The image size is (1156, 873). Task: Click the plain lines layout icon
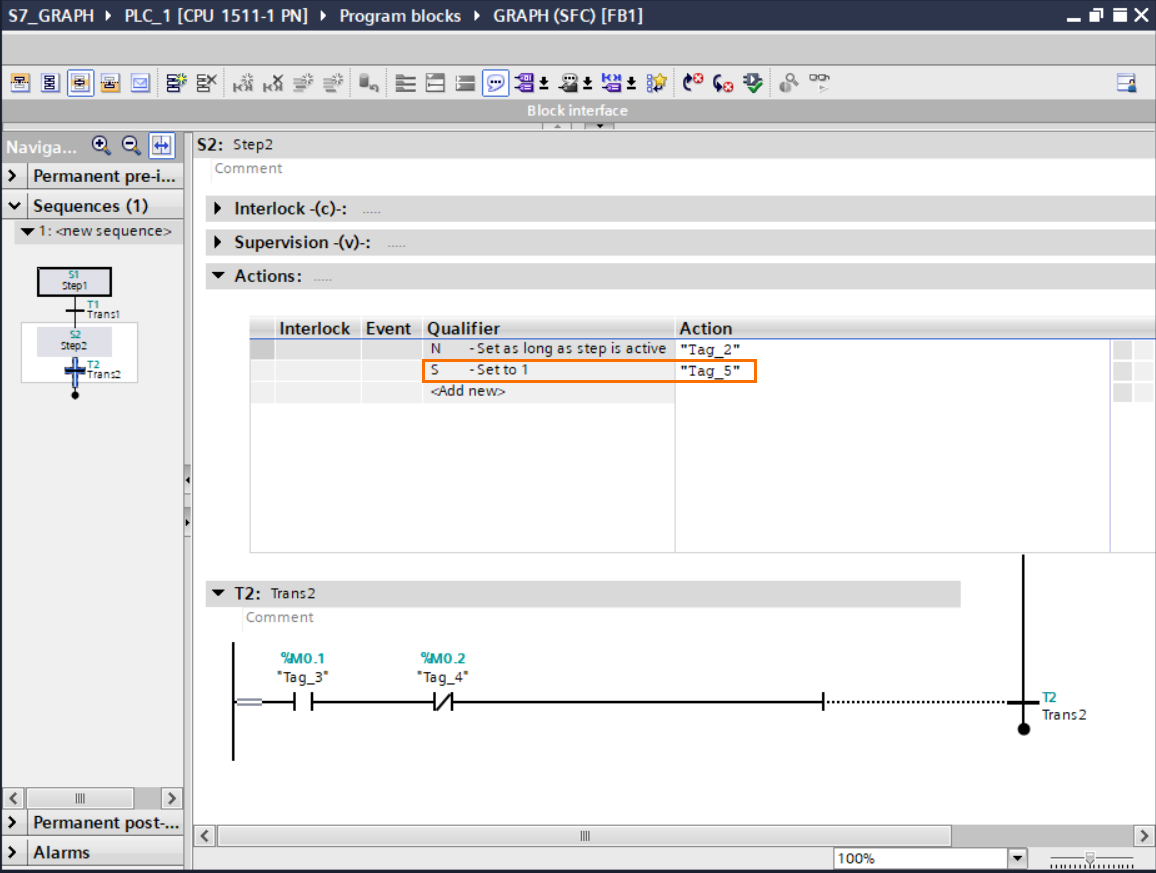pyautogui.click(x=405, y=83)
